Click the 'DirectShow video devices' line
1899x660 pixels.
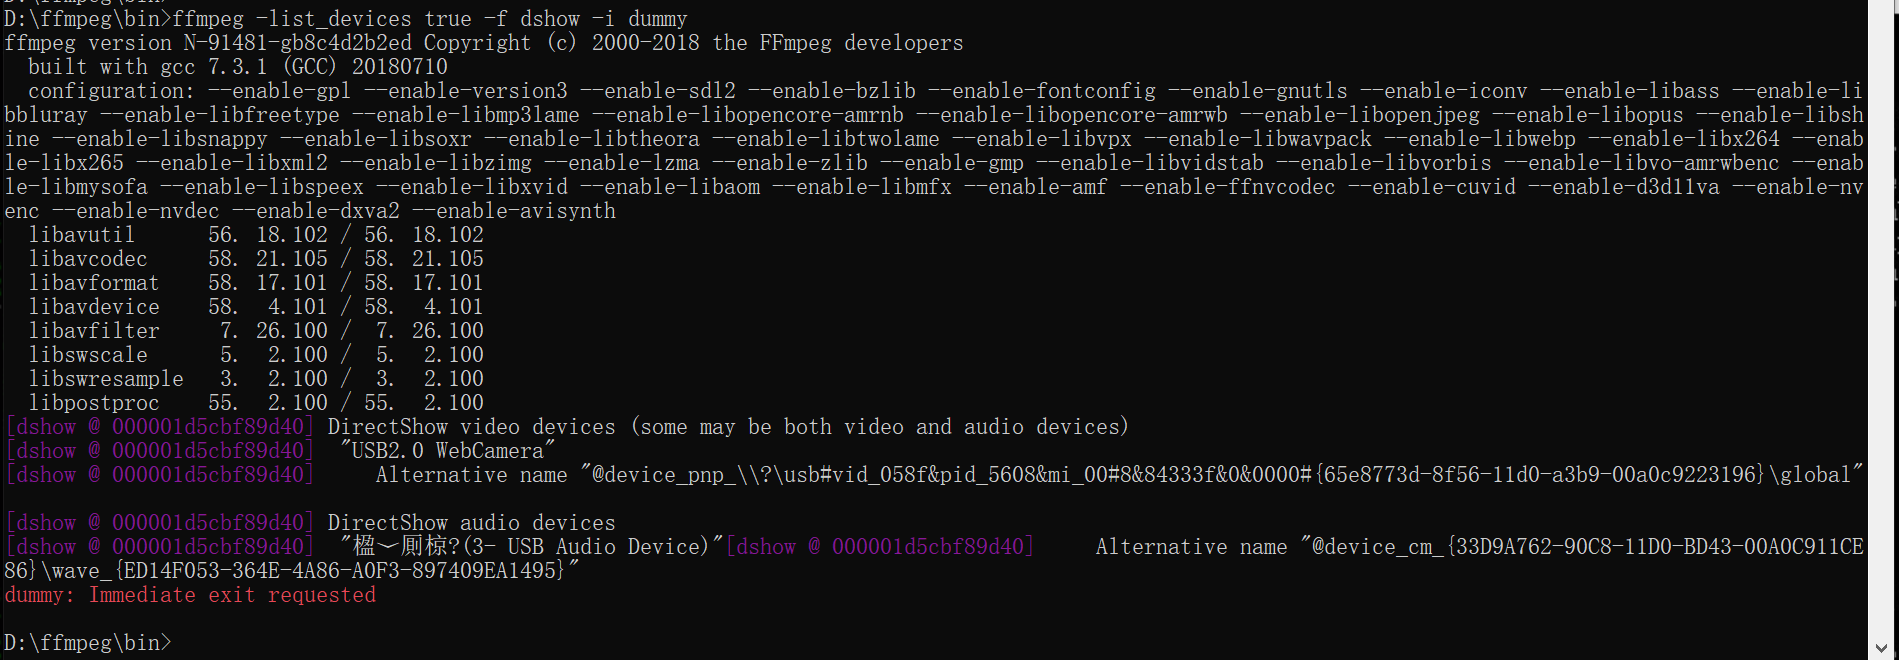[x=728, y=427]
